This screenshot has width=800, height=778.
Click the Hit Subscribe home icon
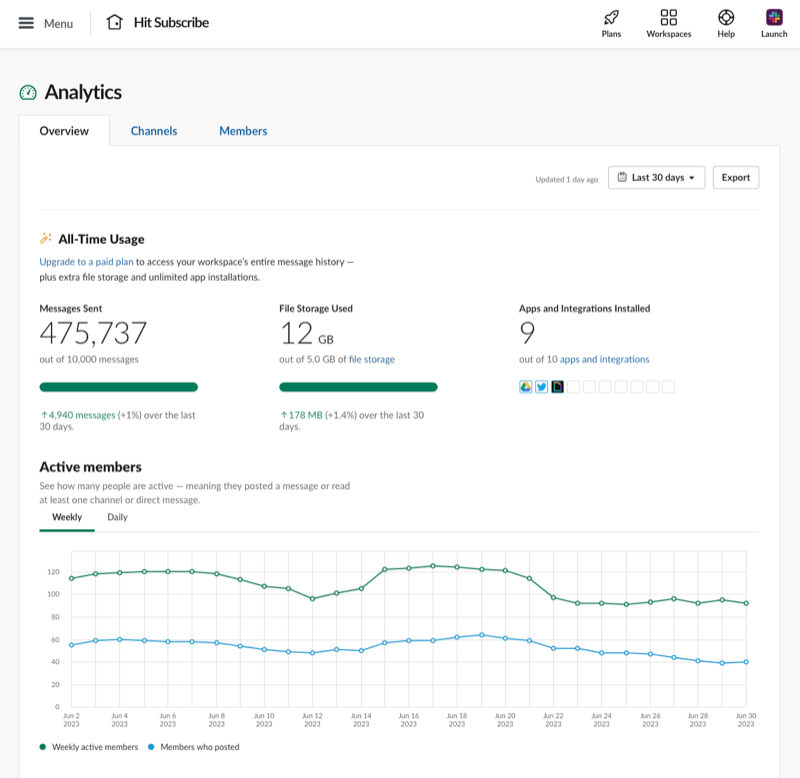pos(115,22)
